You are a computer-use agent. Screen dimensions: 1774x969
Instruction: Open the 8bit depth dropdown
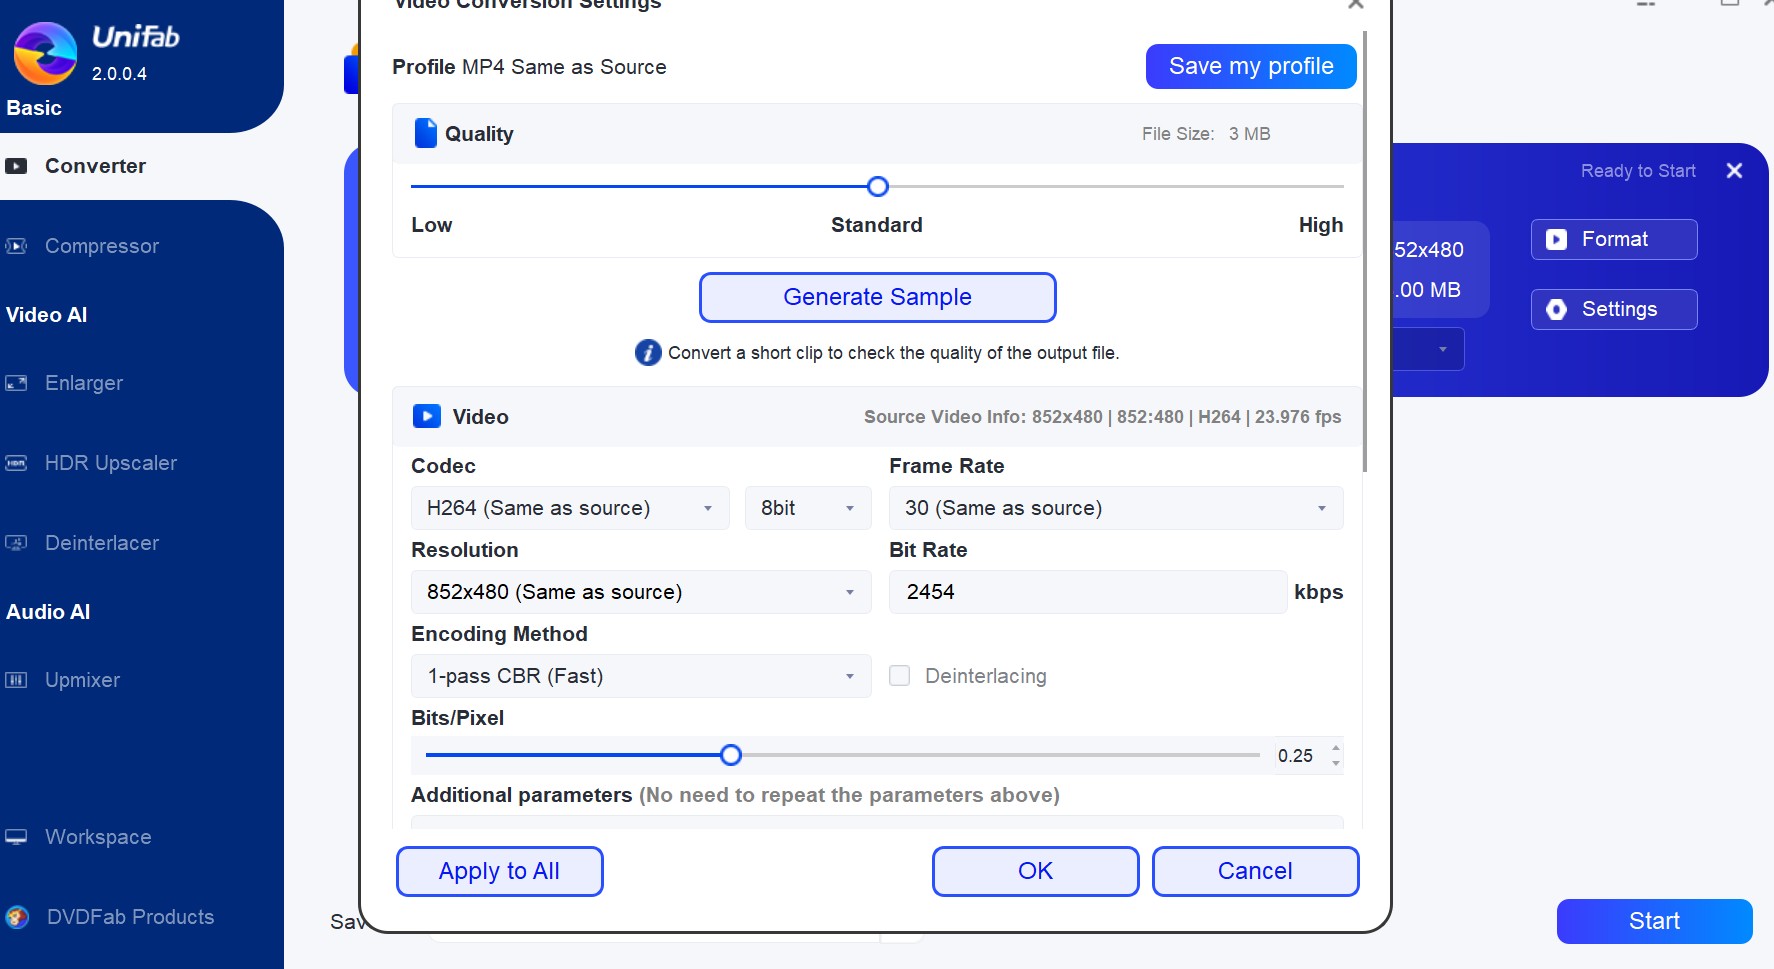807,508
